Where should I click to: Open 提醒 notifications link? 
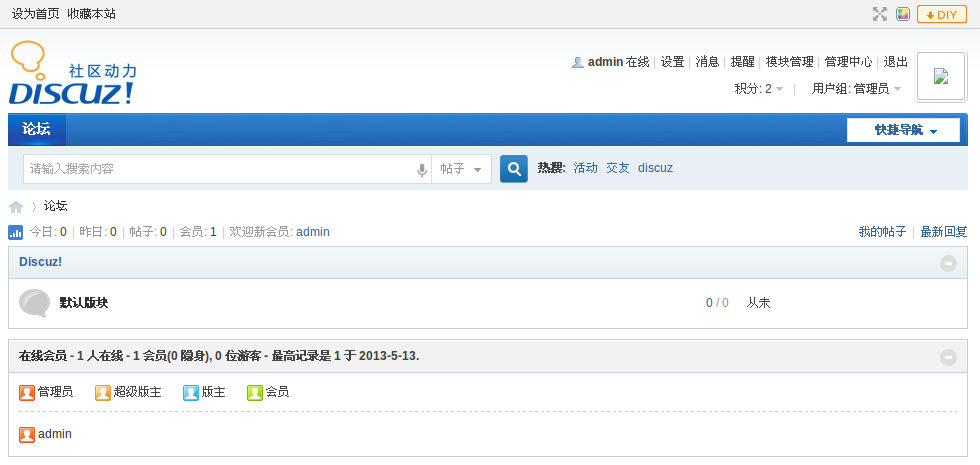click(x=742, y=62)
